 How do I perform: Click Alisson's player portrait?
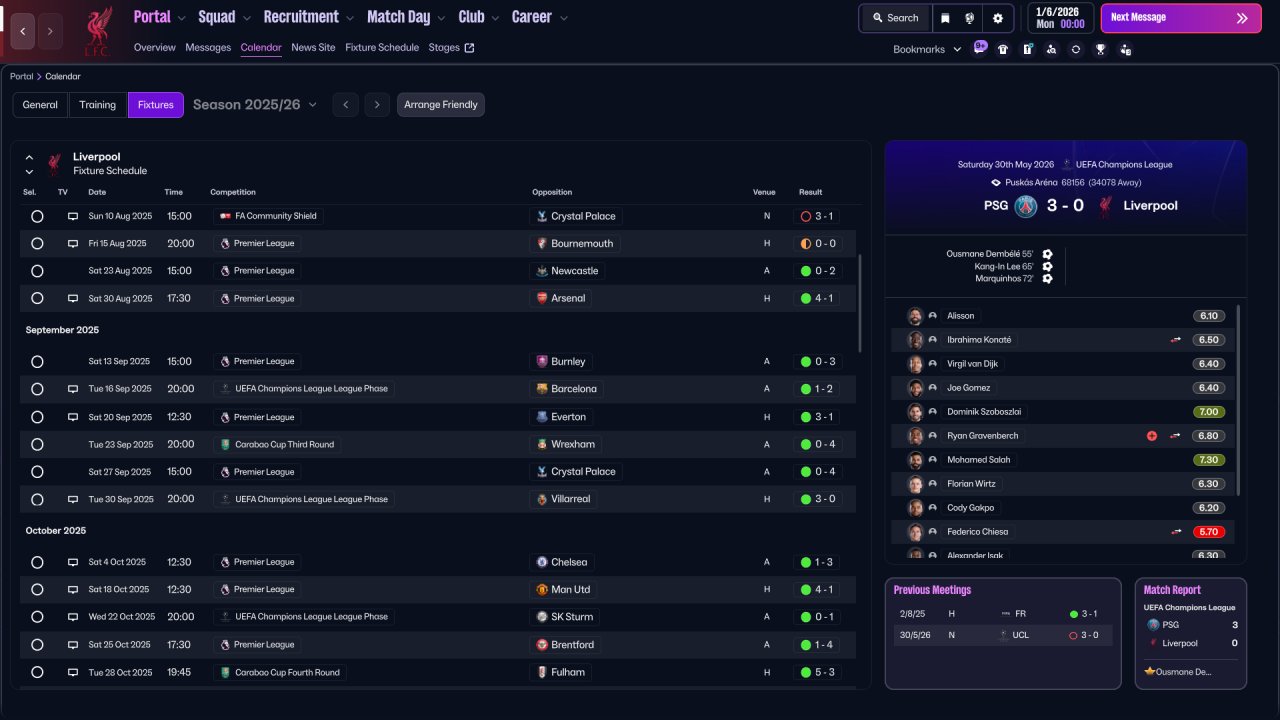pyautogui.click(x=915, y=316)
